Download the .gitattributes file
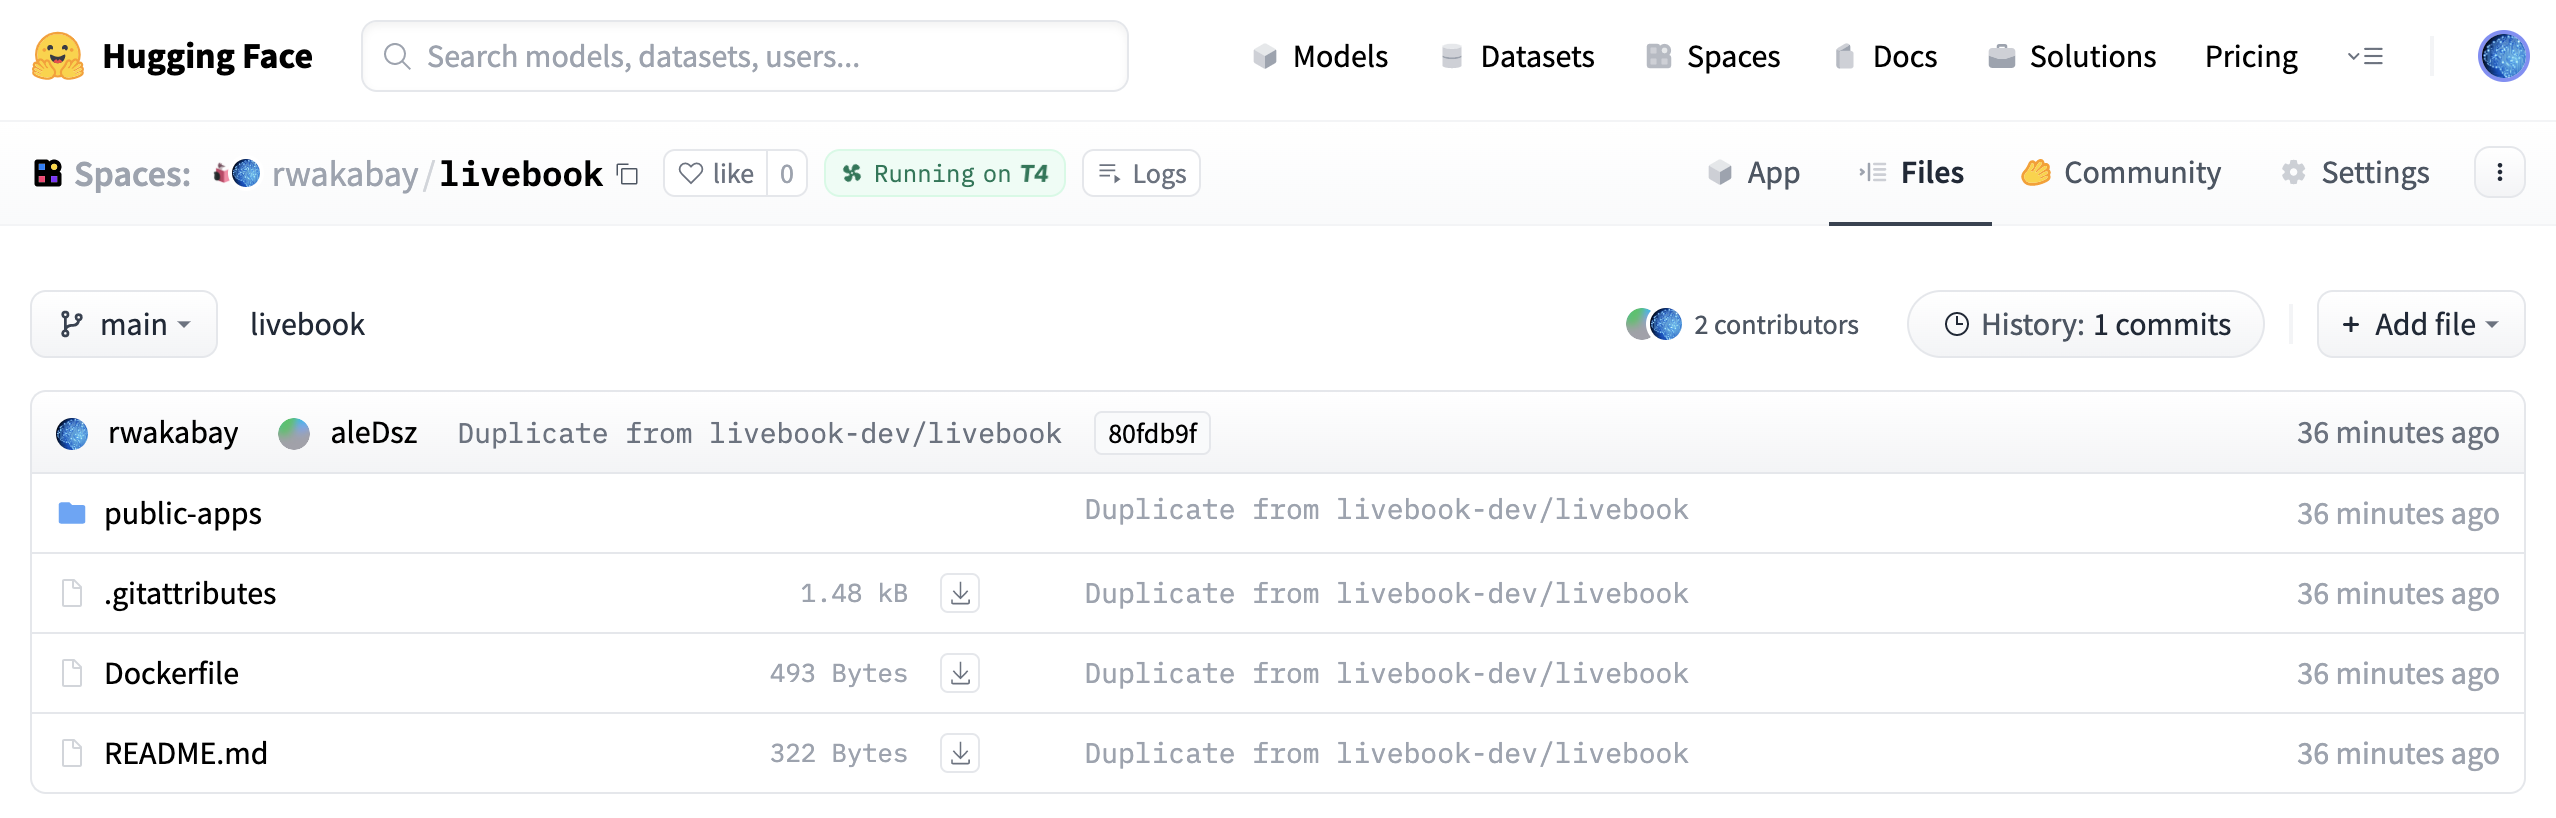 click(x=959, y=593)
